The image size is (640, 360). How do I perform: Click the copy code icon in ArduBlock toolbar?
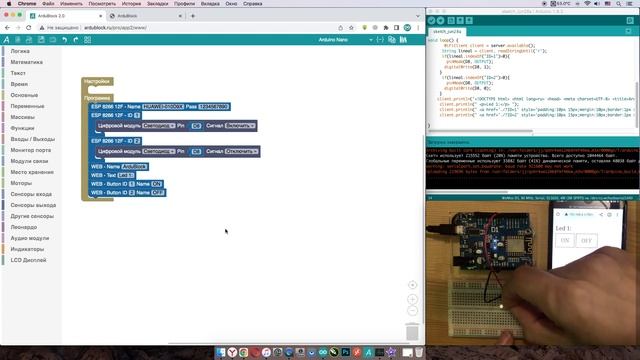pyautogui.click(x=392, y=40)
